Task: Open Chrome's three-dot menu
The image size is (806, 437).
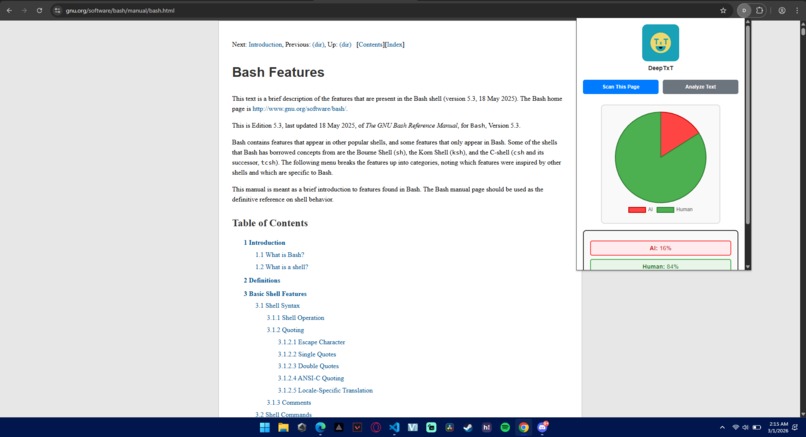Action: (x=797, y=10)
